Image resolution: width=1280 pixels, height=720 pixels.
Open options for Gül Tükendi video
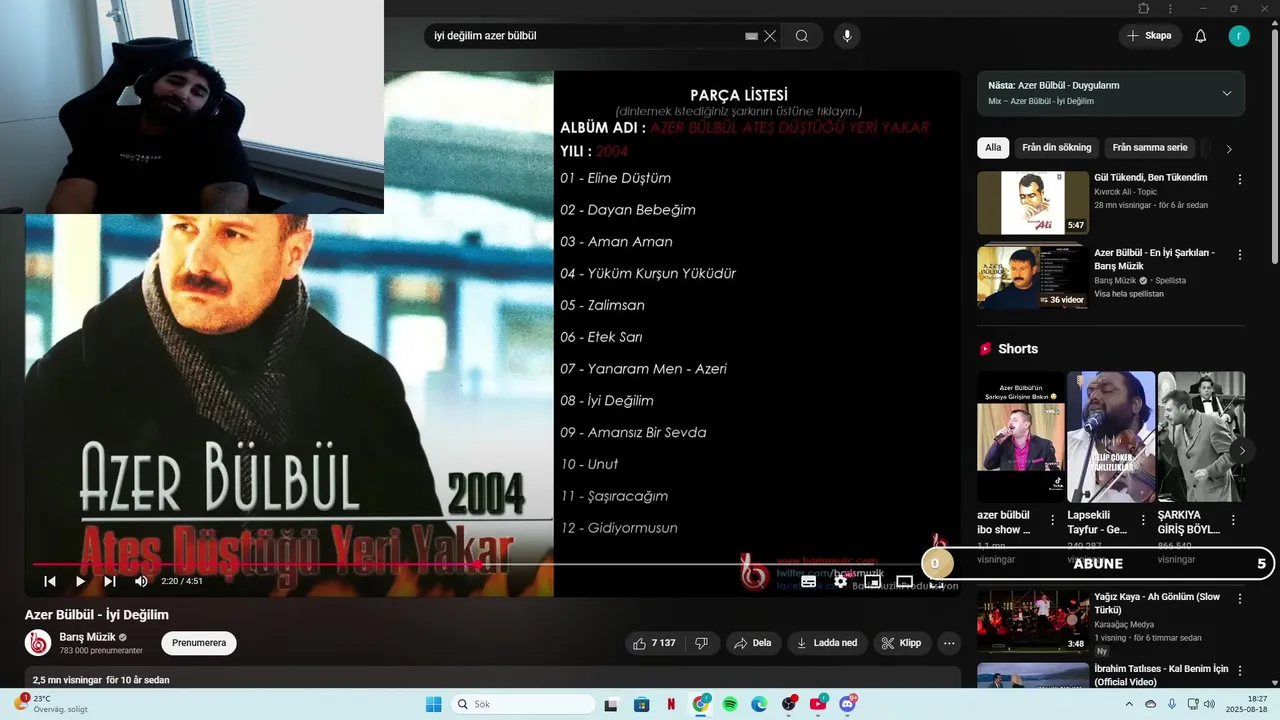pyautogui.click(x=1240, y=180)
